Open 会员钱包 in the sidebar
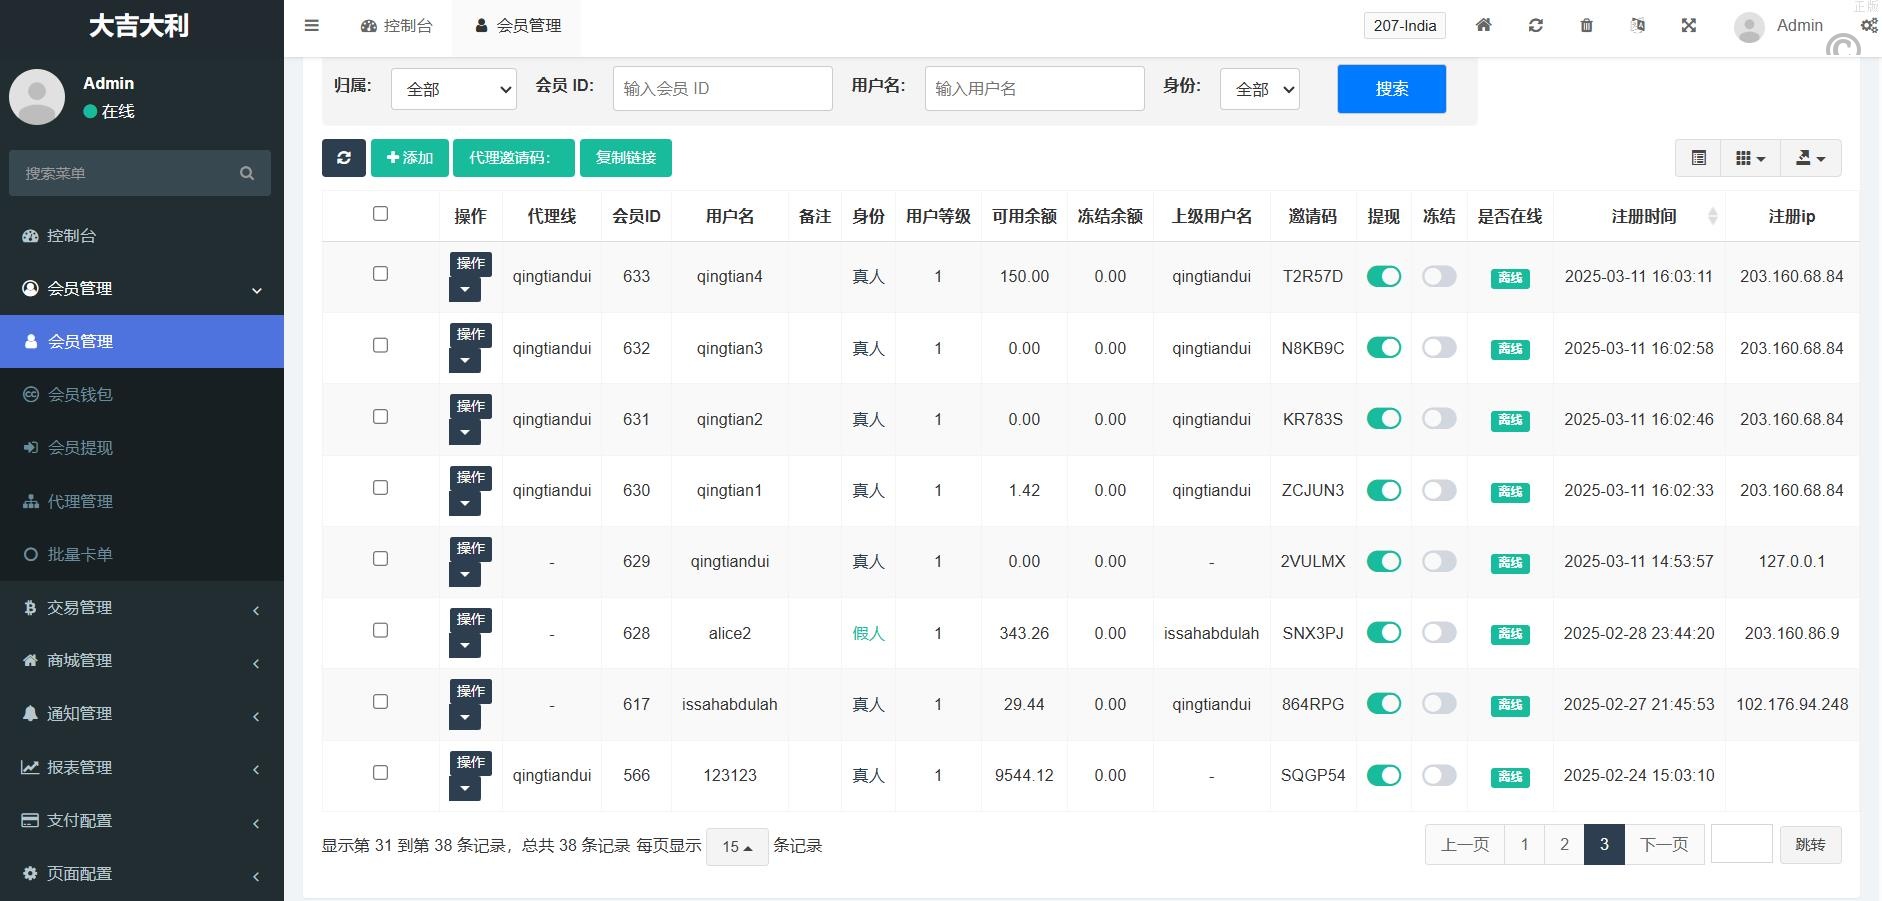This screenshot has width=1882, height=901. 81,395
